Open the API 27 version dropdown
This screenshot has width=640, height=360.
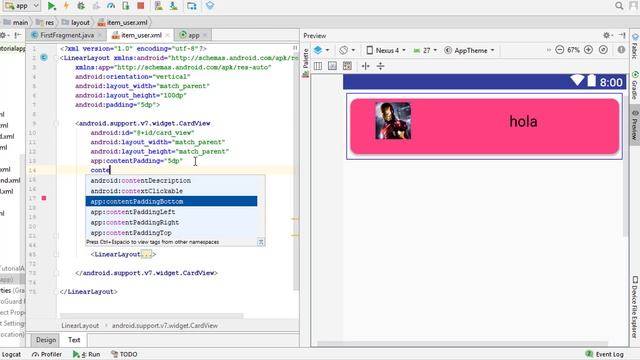(425, 50)
